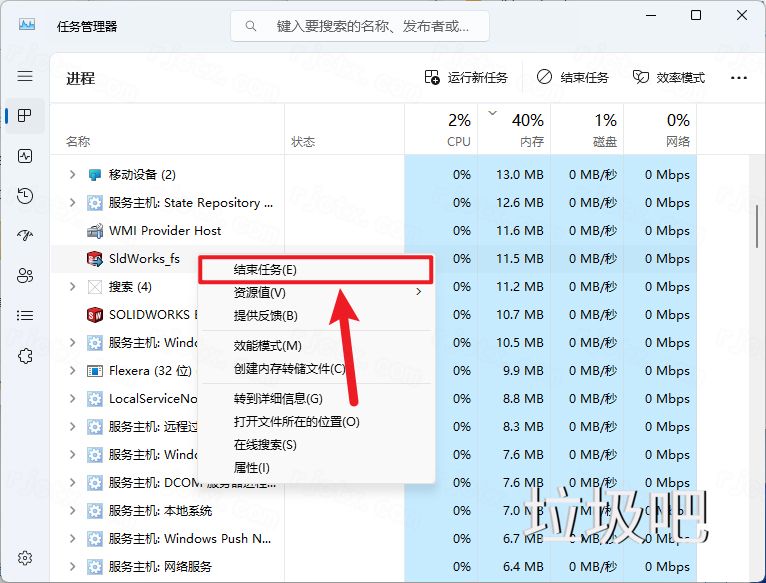Open Task Manager settings gear
Screen dimensions: 766x583
point(25,557)
